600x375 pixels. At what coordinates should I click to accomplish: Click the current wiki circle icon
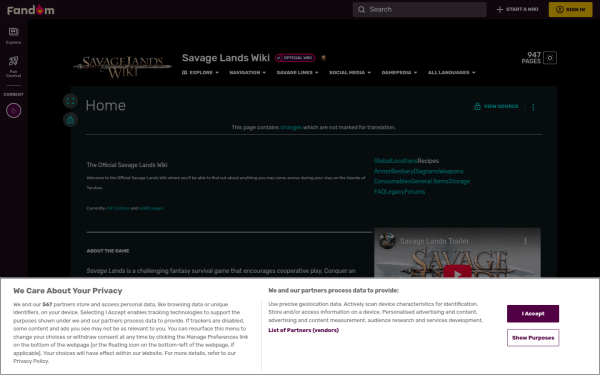tap(13, 111)
